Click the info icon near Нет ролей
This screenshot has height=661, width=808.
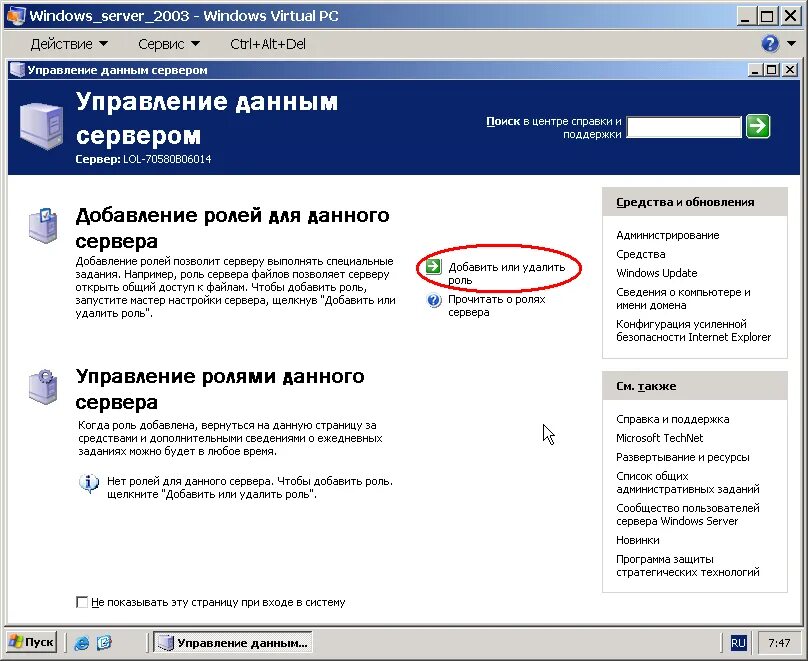coord(89,483)
